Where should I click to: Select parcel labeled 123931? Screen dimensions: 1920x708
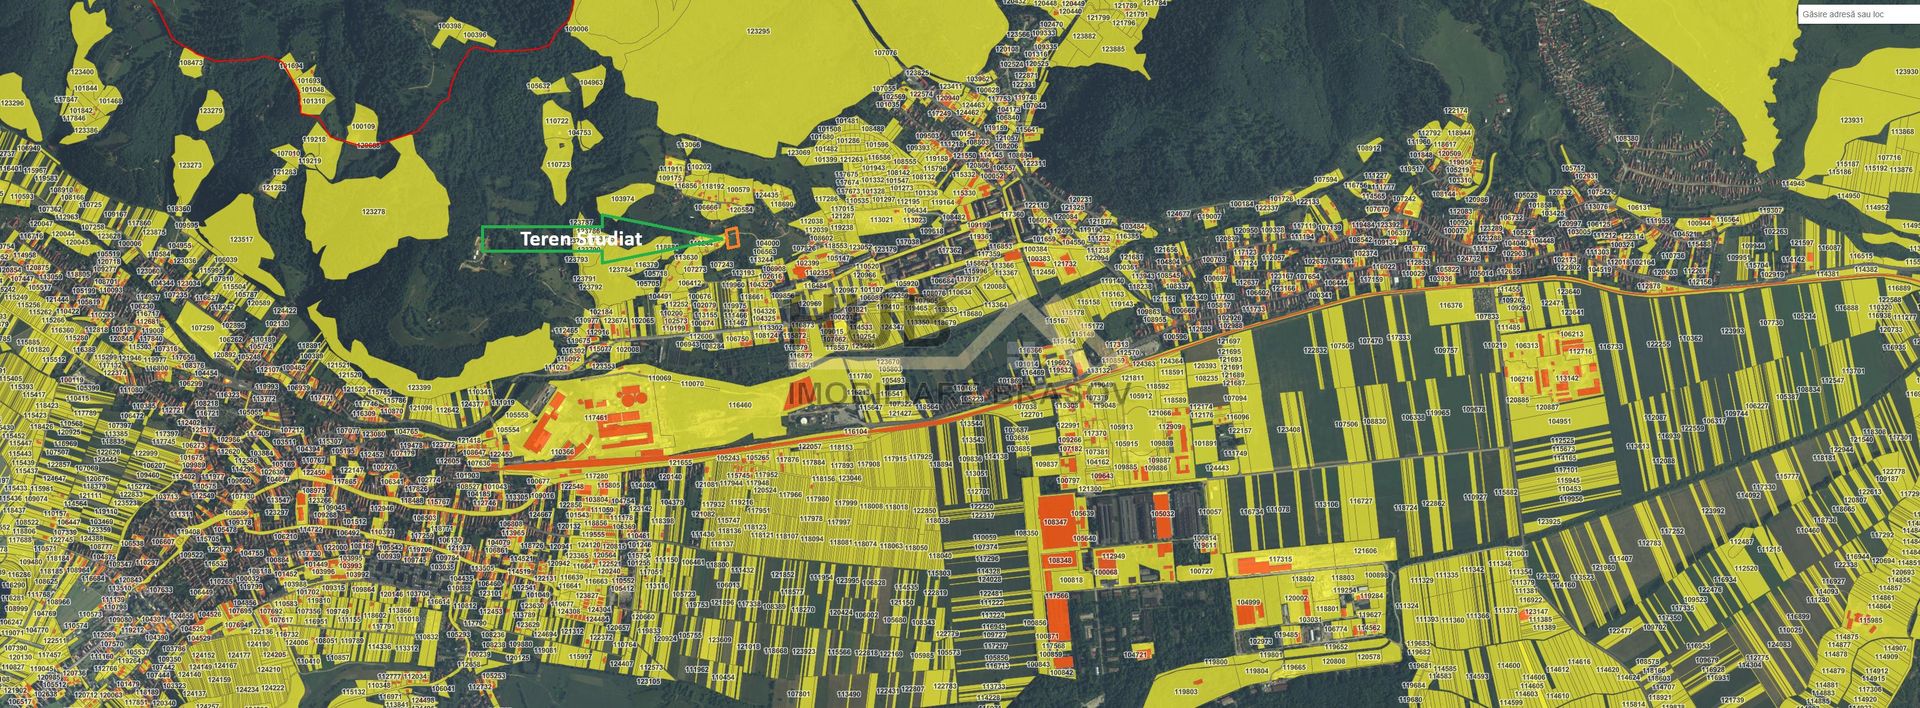[x=1851, y=120]
